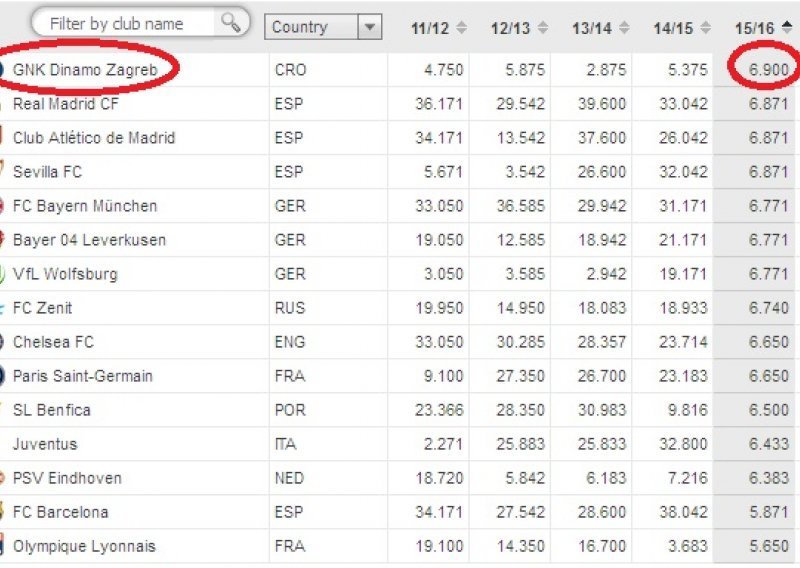Screen dimensions: 800x568
Task: Open the Juventus club entry
Action: point(45,444)
